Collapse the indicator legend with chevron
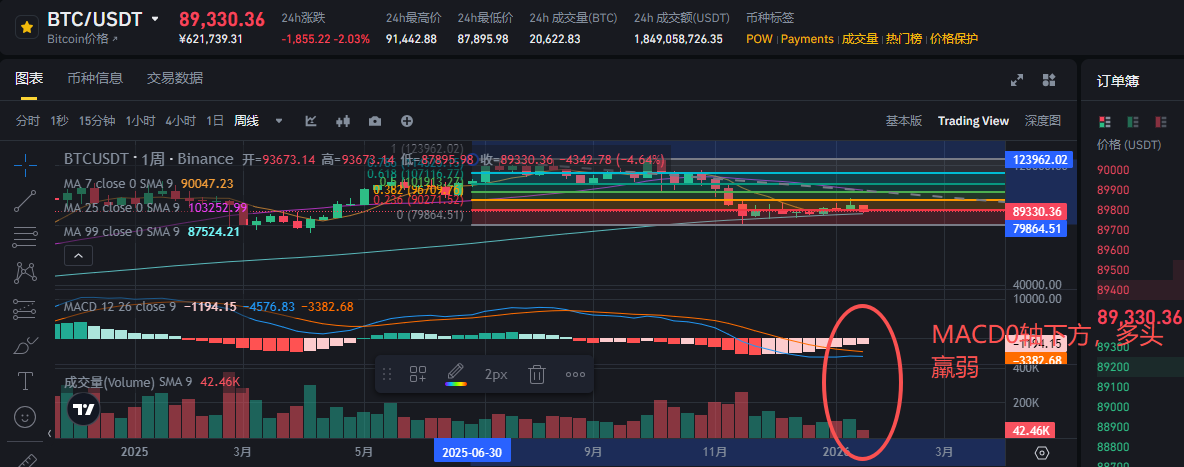The image size is (1184, 467). (x=79, y=256)
